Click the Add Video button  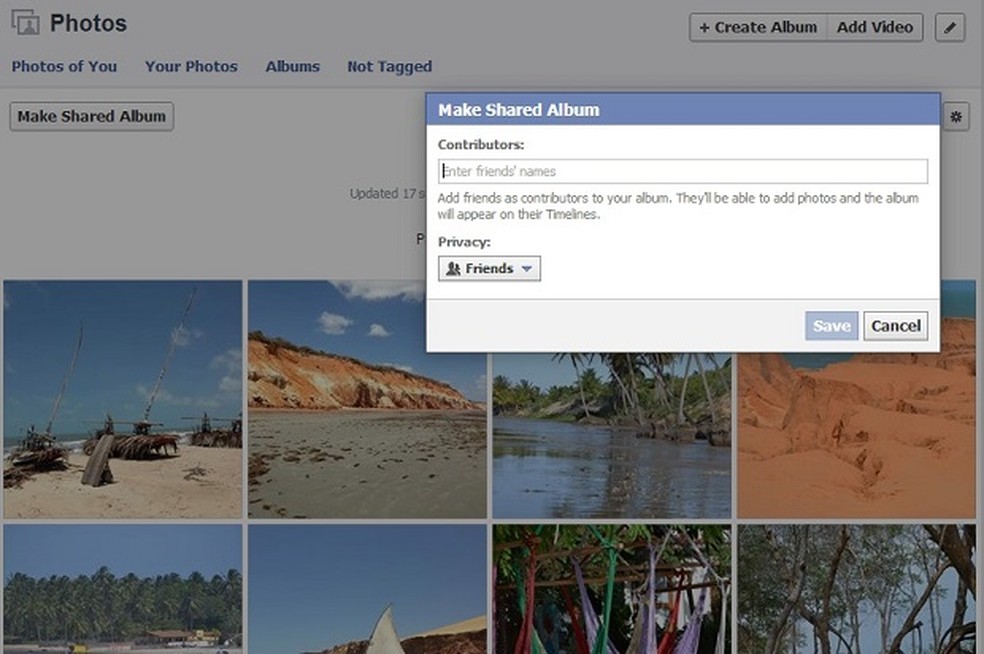875,28
